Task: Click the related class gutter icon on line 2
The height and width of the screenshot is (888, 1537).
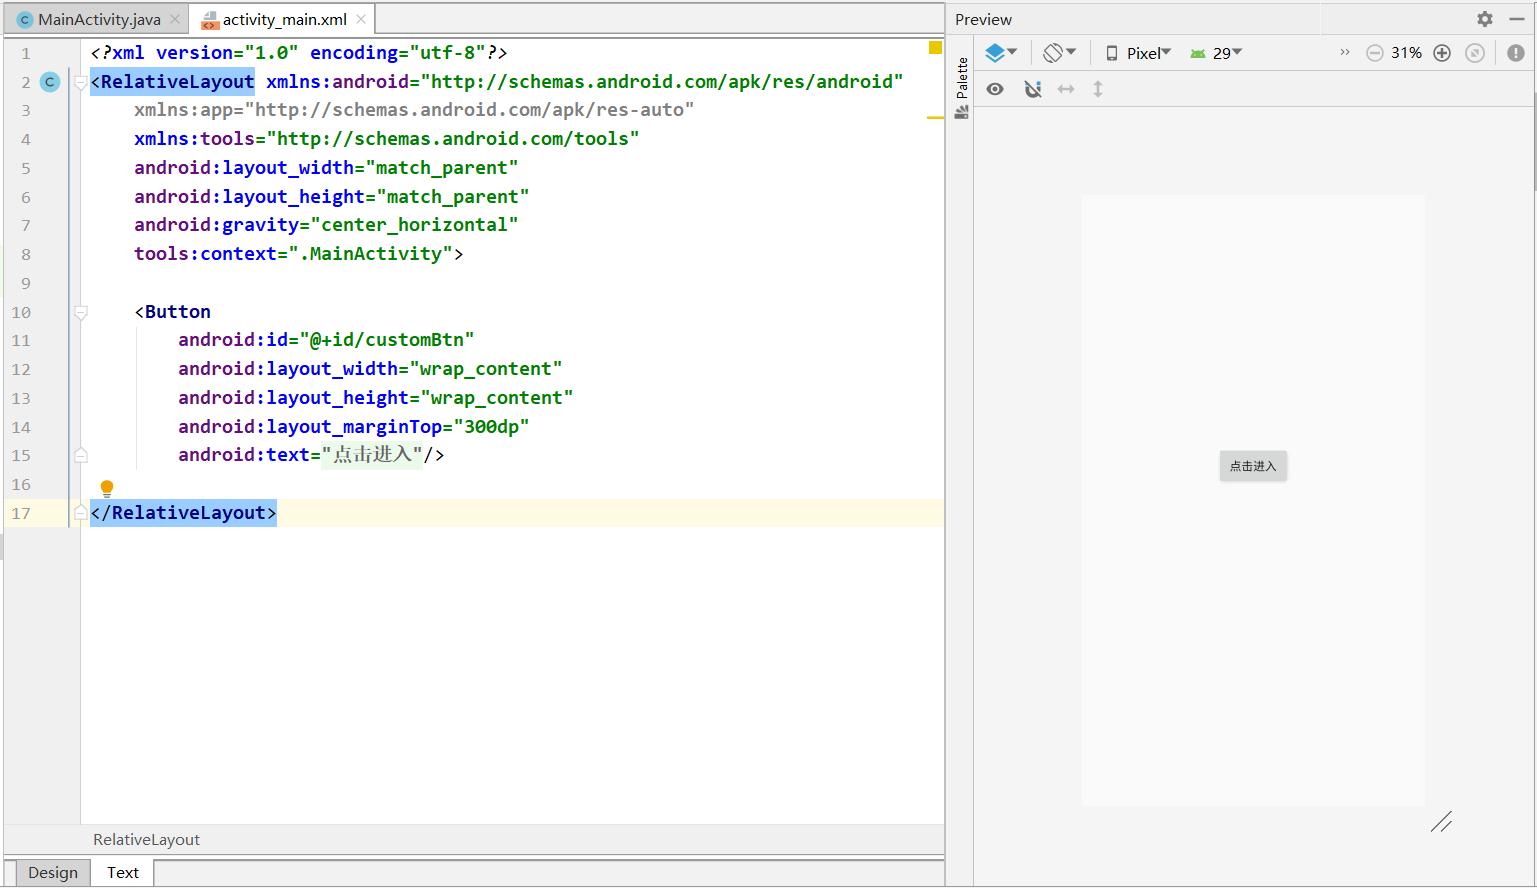Action: pos(50,82)
